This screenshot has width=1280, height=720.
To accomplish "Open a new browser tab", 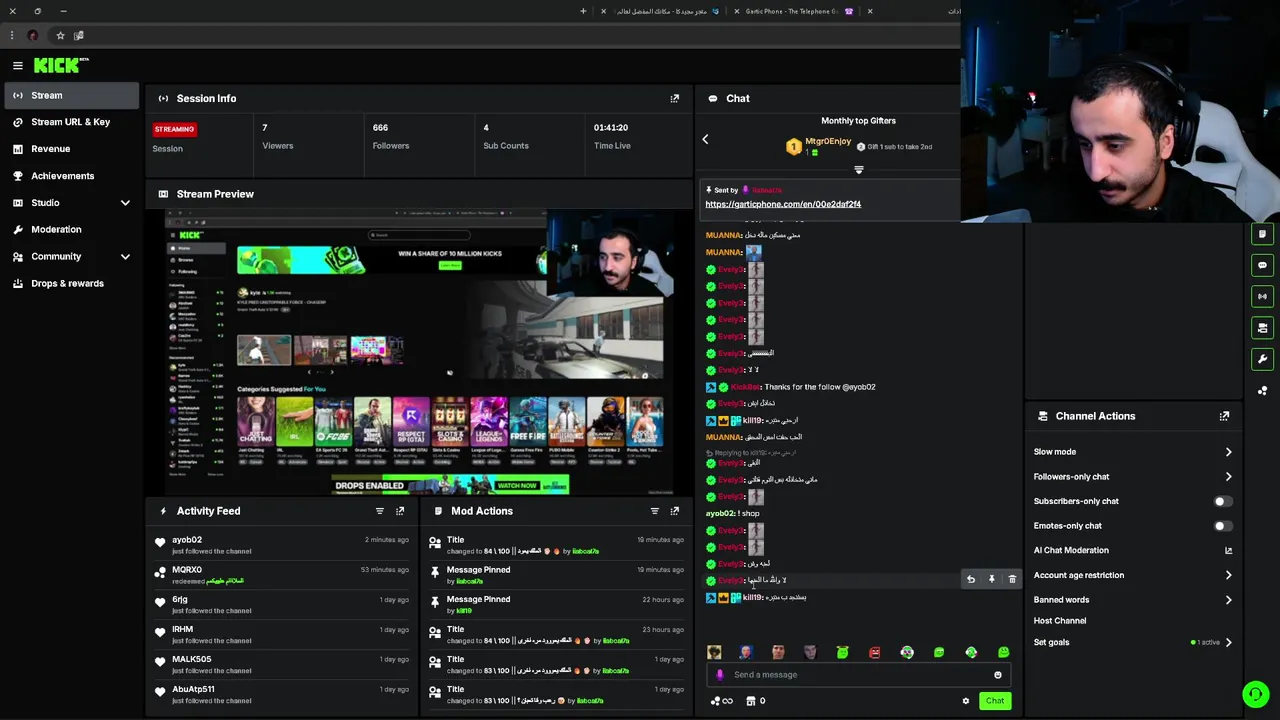I will coord(583,11).
